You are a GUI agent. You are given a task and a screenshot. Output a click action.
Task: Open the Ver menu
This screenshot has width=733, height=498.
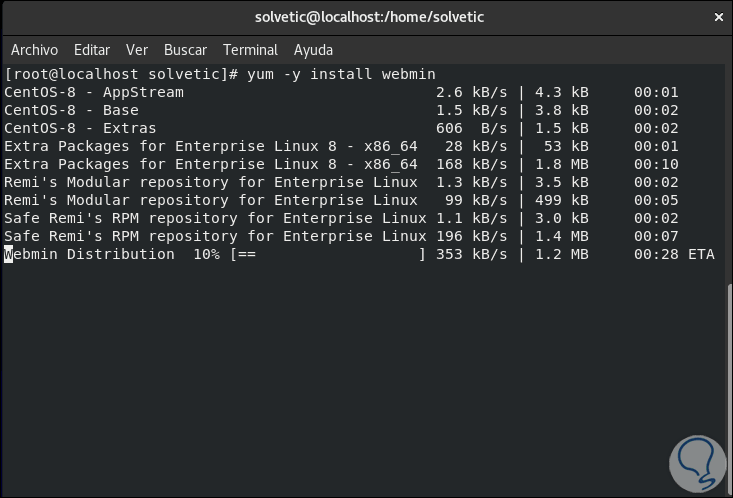[x=137, y=50]
